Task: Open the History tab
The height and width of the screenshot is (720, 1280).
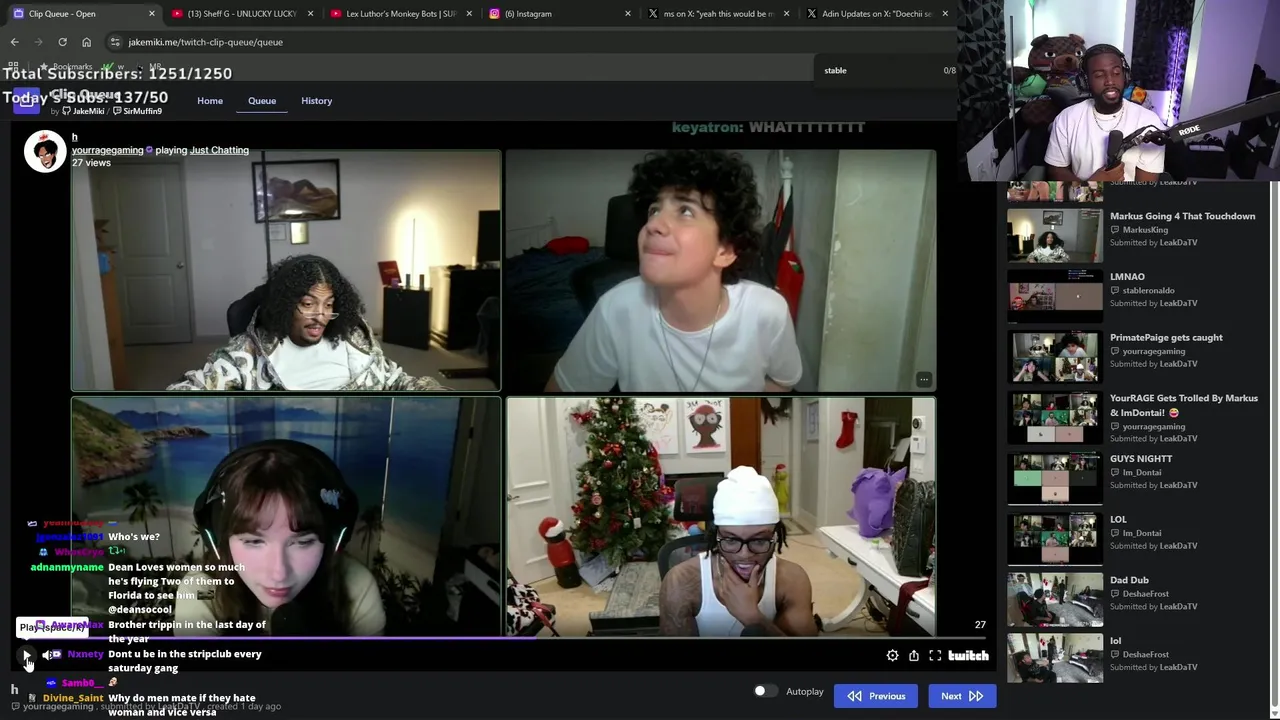Action: coord(316,101)
